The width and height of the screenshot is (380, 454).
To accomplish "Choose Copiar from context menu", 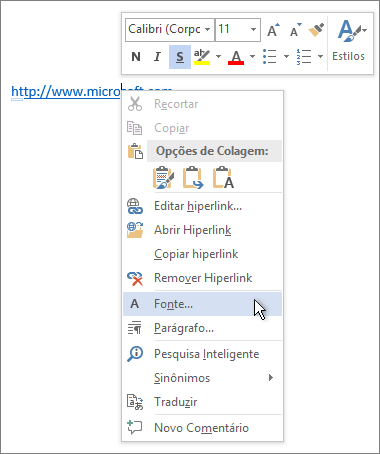I will (202, 128).
